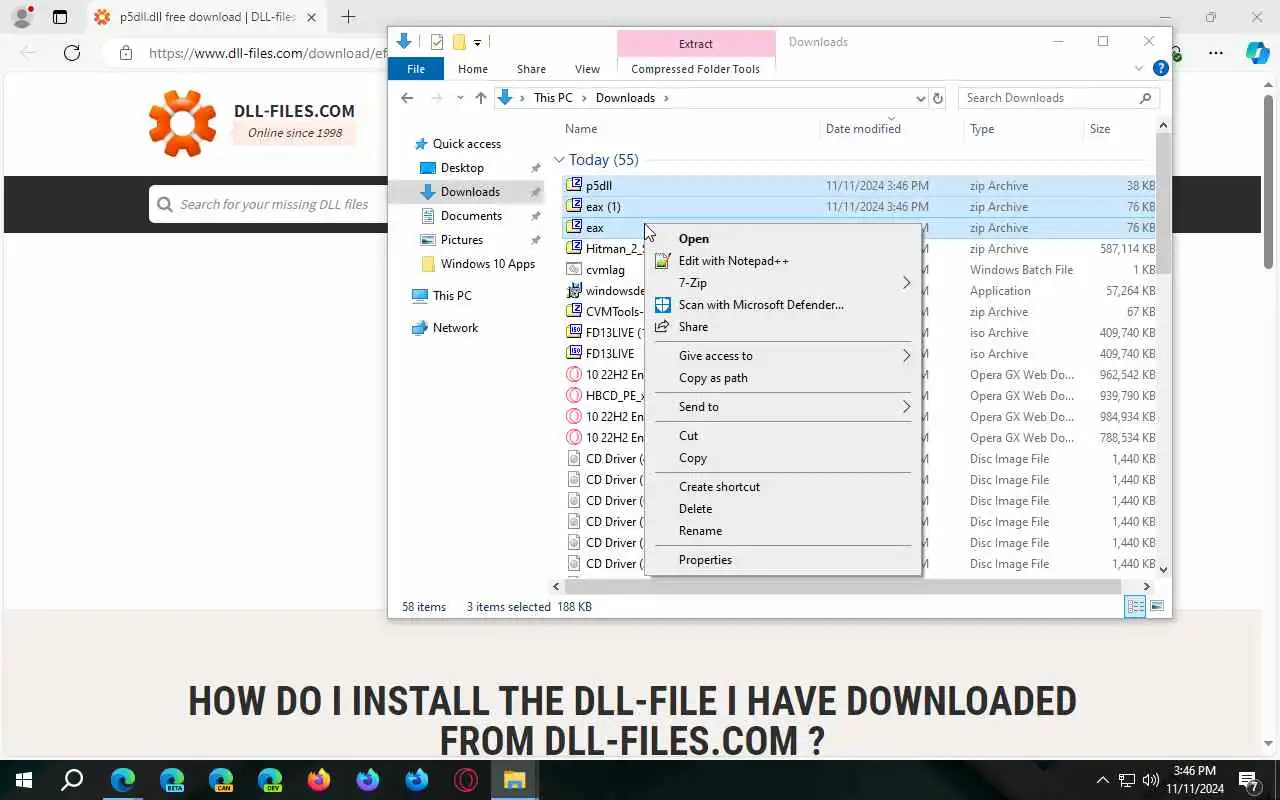Image resolution: width=1280 pixels, height=800 pixels.
Task: Open the recent locations dropdown arrow
Action: [x=460, y=98]
